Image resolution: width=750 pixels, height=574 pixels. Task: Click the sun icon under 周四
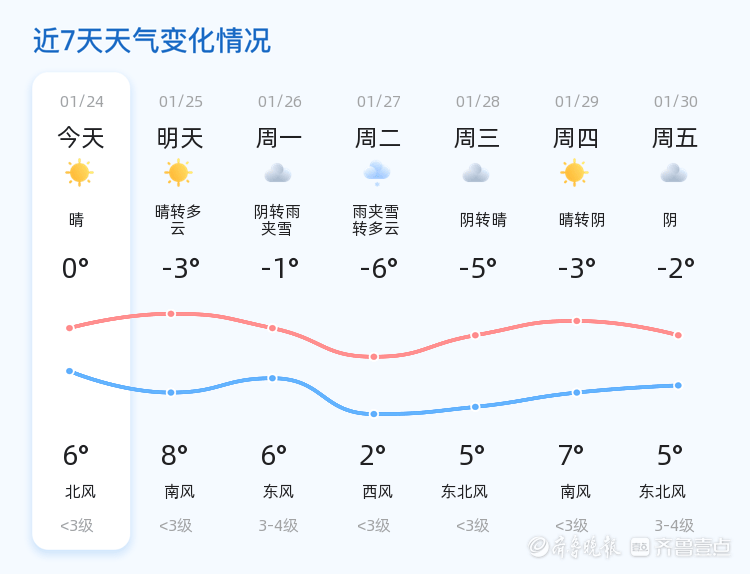574,173
